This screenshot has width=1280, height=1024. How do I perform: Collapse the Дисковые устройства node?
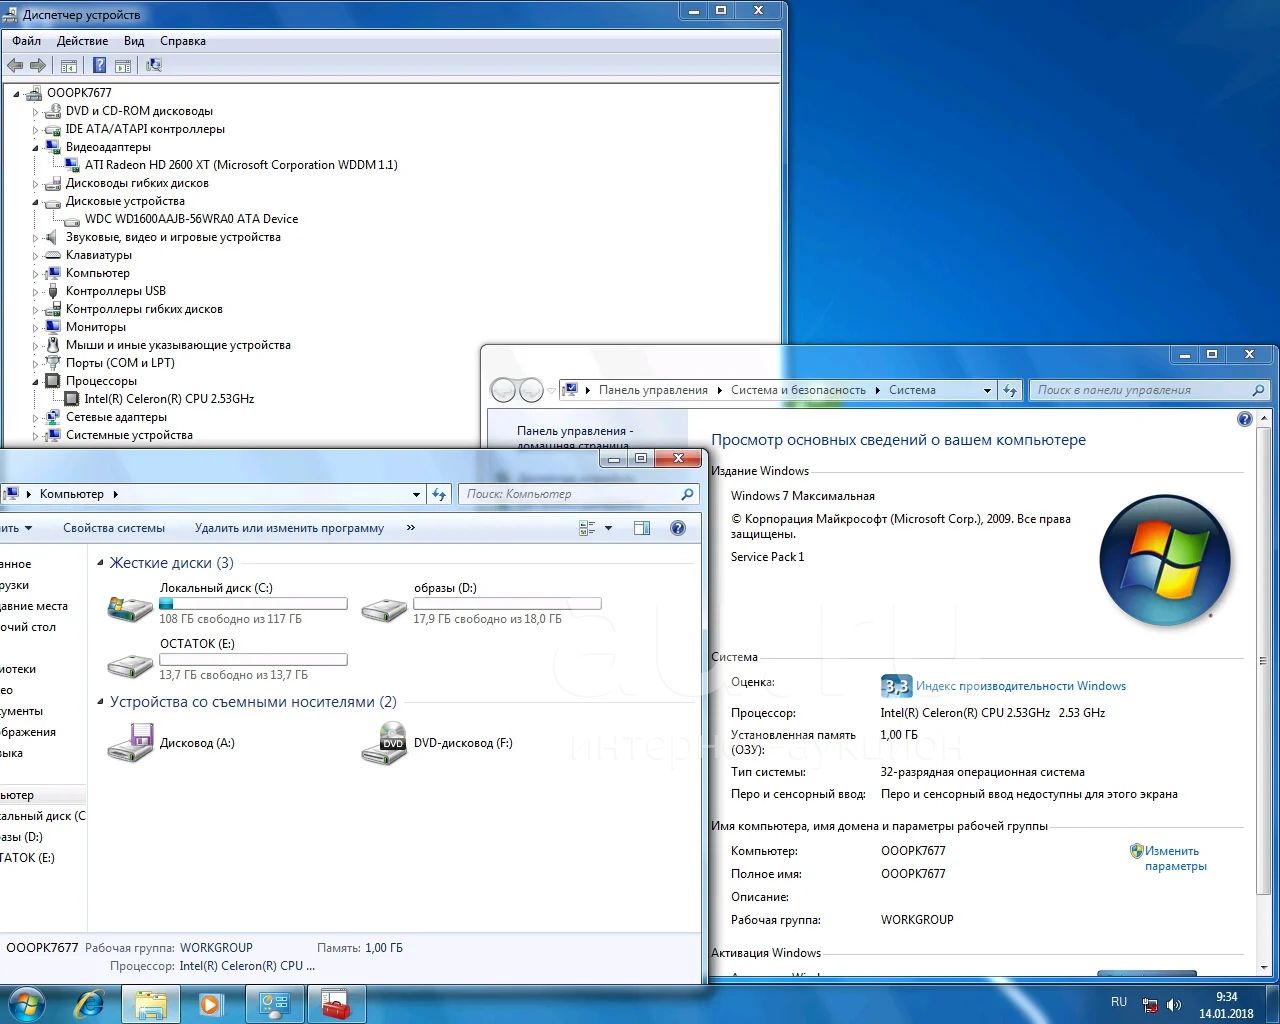[x=35, y=202]
